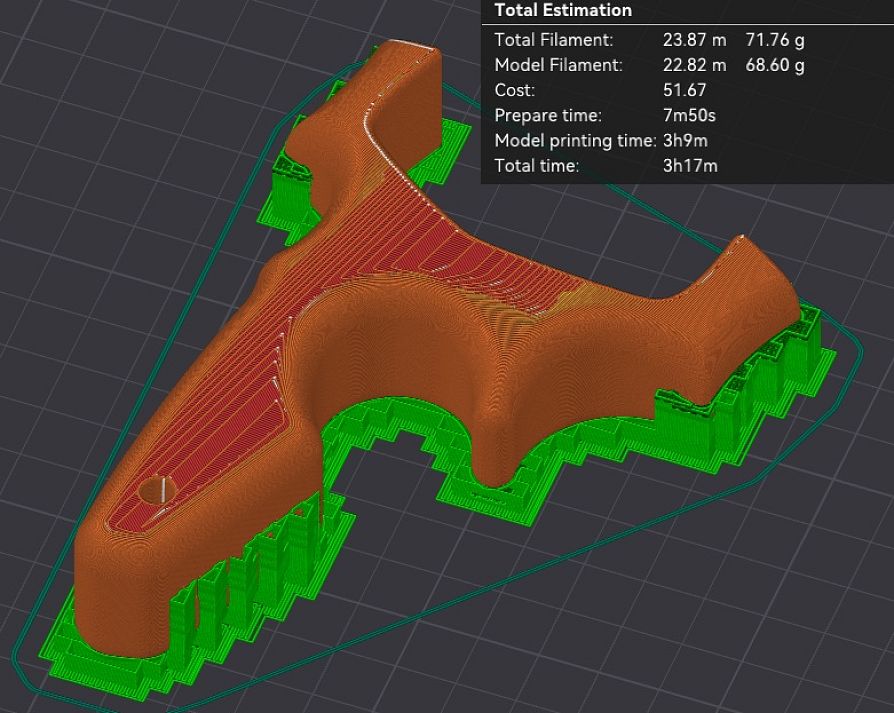Select the 3h9m model printing time value
894x713 pixels.
click(685, 140)
